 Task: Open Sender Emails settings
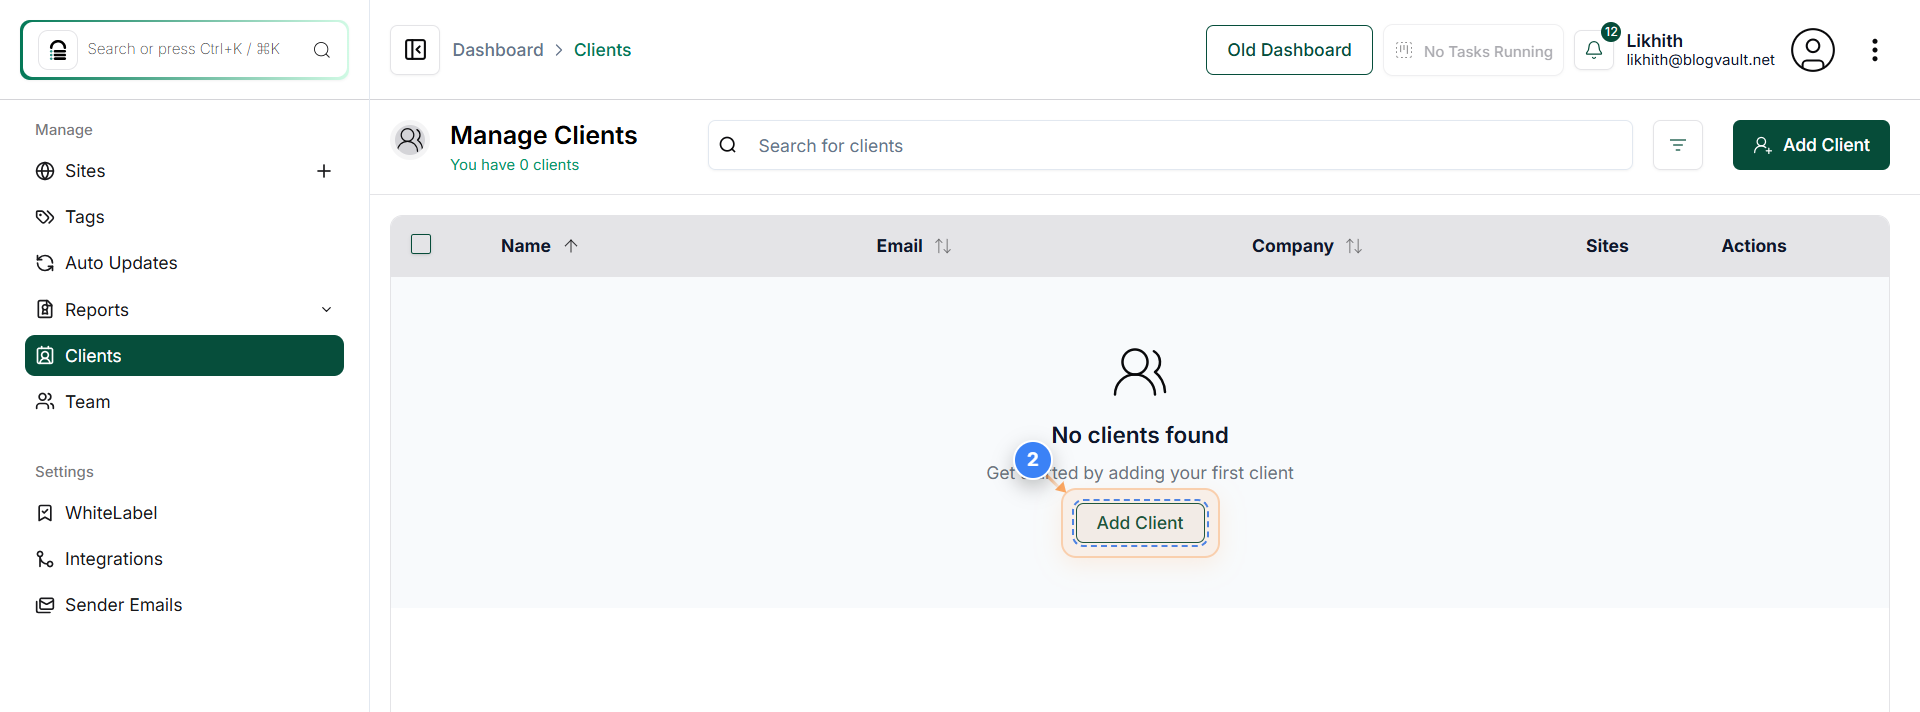click(184, 605)
